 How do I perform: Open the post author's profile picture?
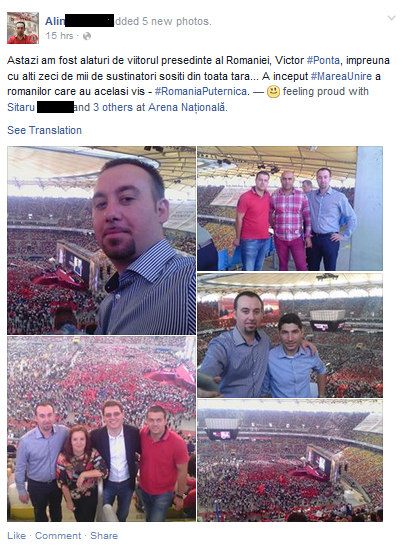click(x=23, y=28)
